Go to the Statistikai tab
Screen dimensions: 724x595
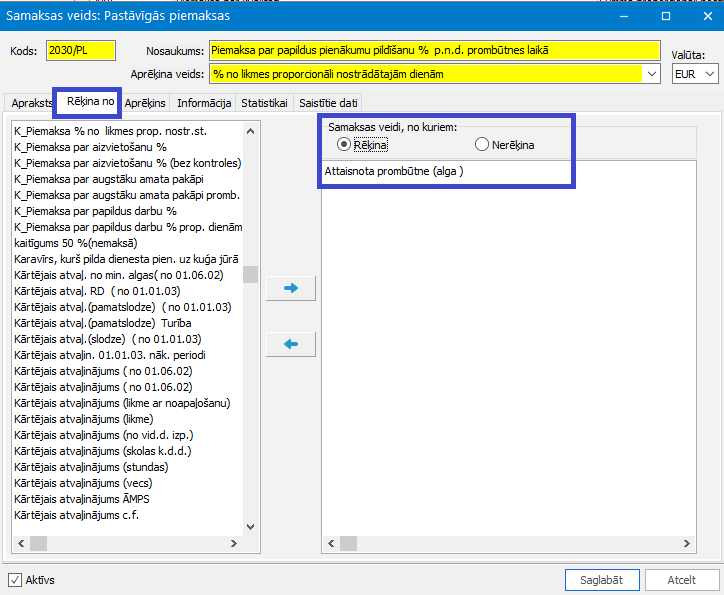click(x=265, y=103)
